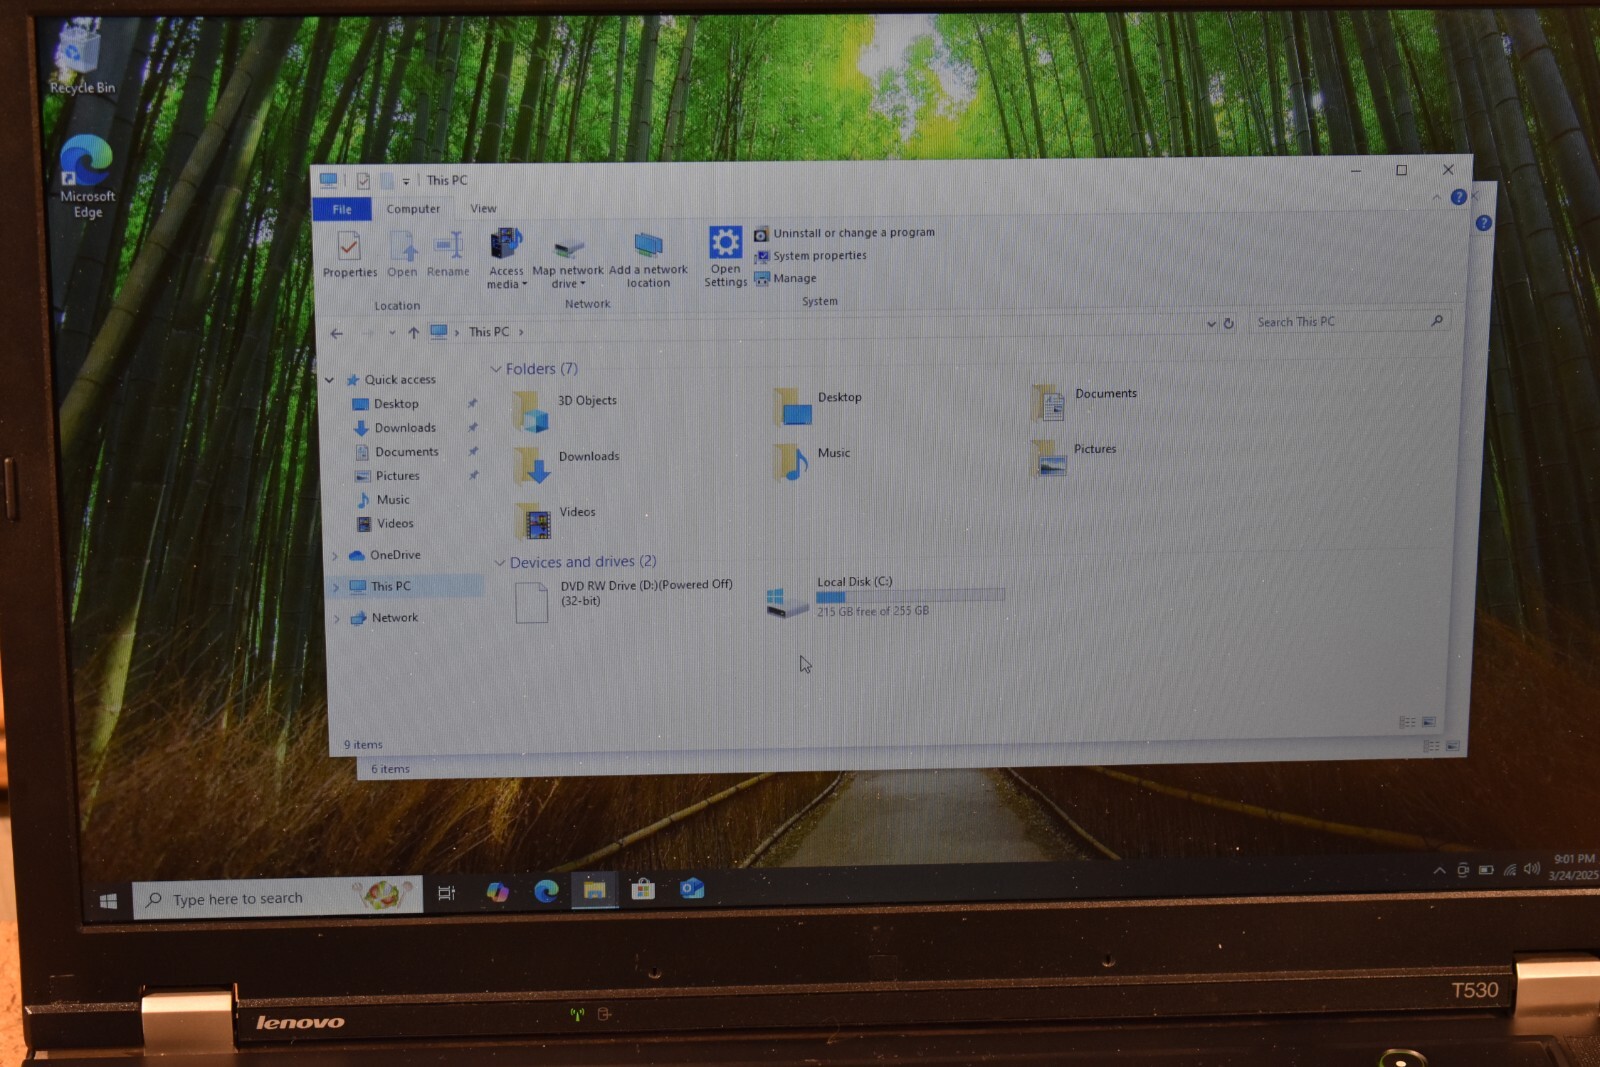Select Music under Quick access

[392, 500]
